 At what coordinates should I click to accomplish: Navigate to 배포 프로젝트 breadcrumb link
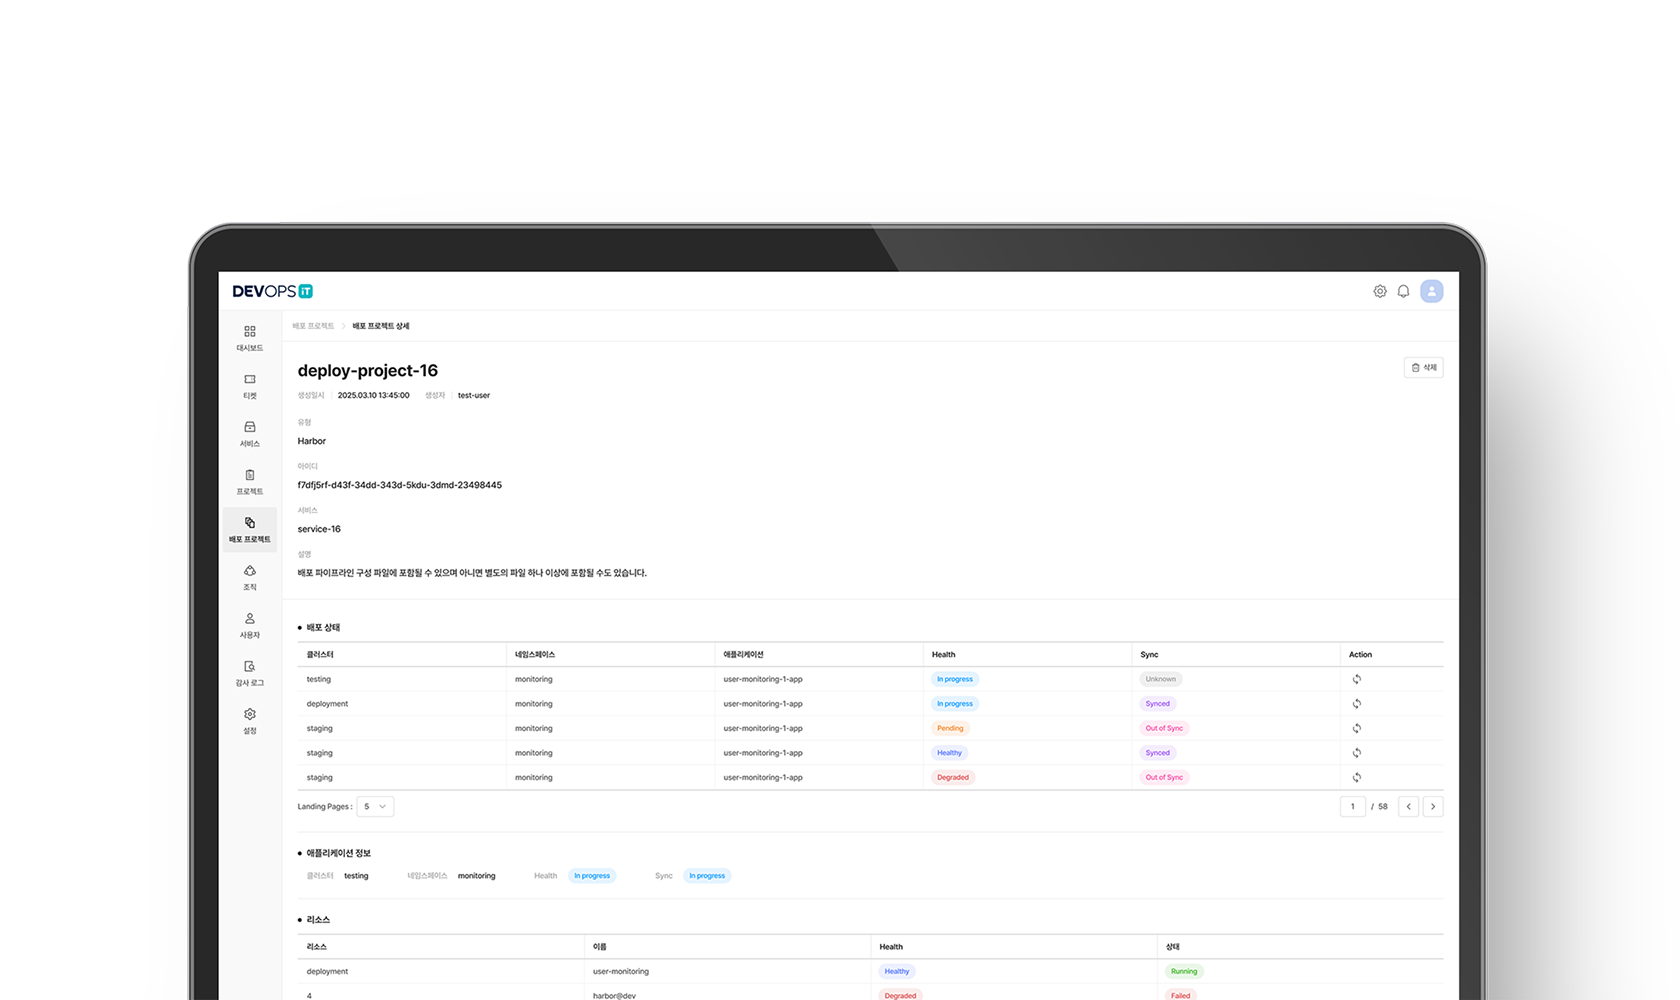[313, 326]
